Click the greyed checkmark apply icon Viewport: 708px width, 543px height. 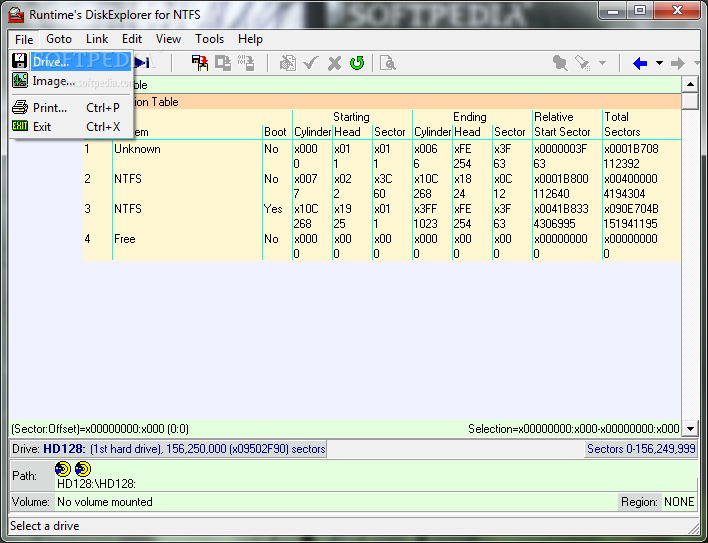(311, 63)
